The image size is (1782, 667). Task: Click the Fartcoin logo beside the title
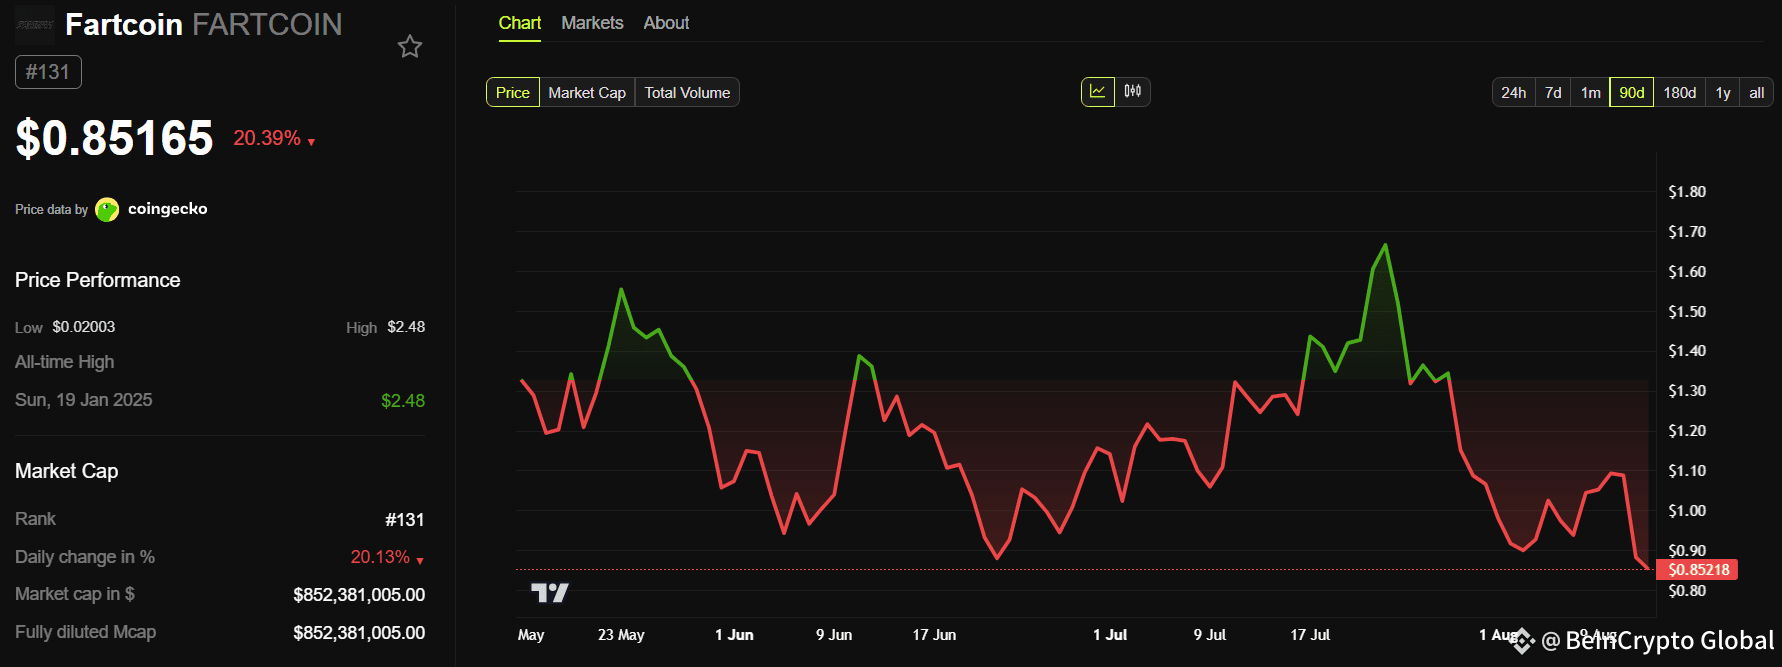(x=35, y=24)
